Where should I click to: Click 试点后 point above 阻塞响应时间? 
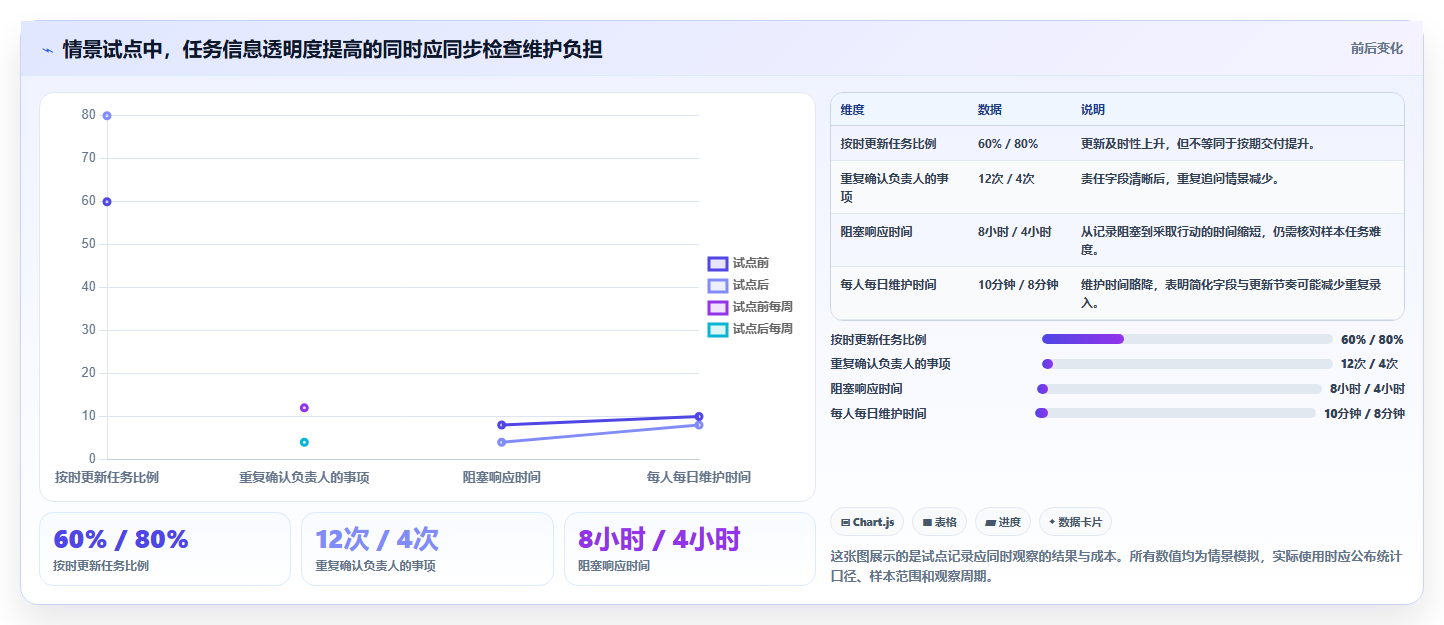[501, 442]
